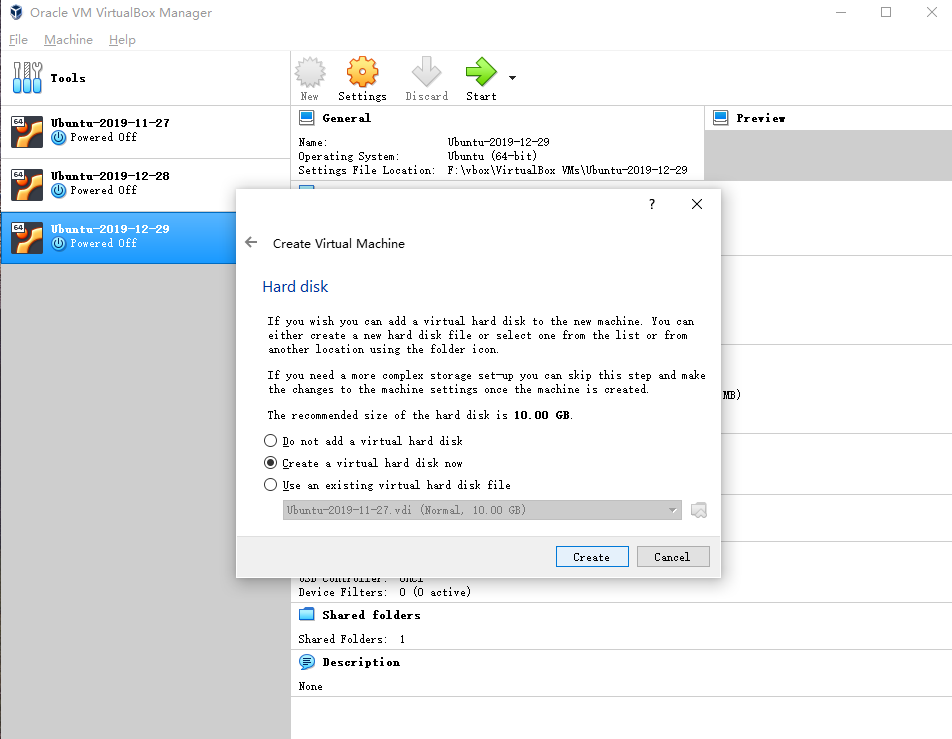Select Use an existing virtual hard disk file
The height and width of the screenshot is (739, 952).
tap(387, 485)
